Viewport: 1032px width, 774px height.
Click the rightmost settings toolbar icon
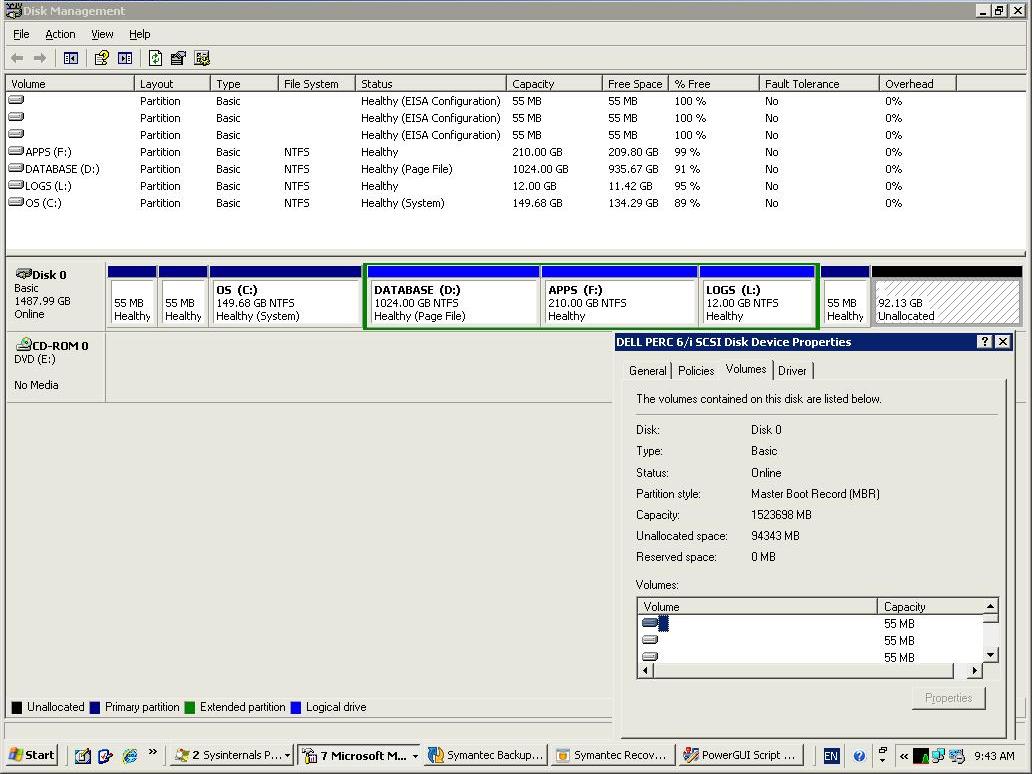pos(203,57)
